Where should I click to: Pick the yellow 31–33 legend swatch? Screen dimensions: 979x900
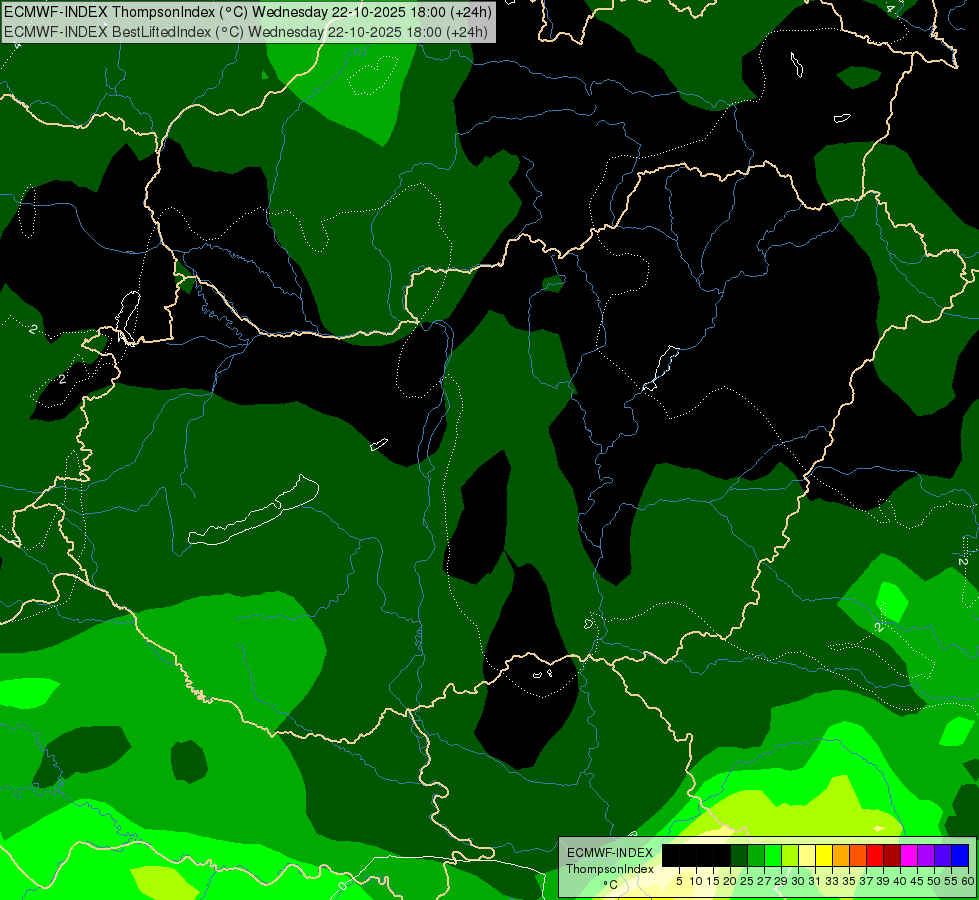(824, 855)
